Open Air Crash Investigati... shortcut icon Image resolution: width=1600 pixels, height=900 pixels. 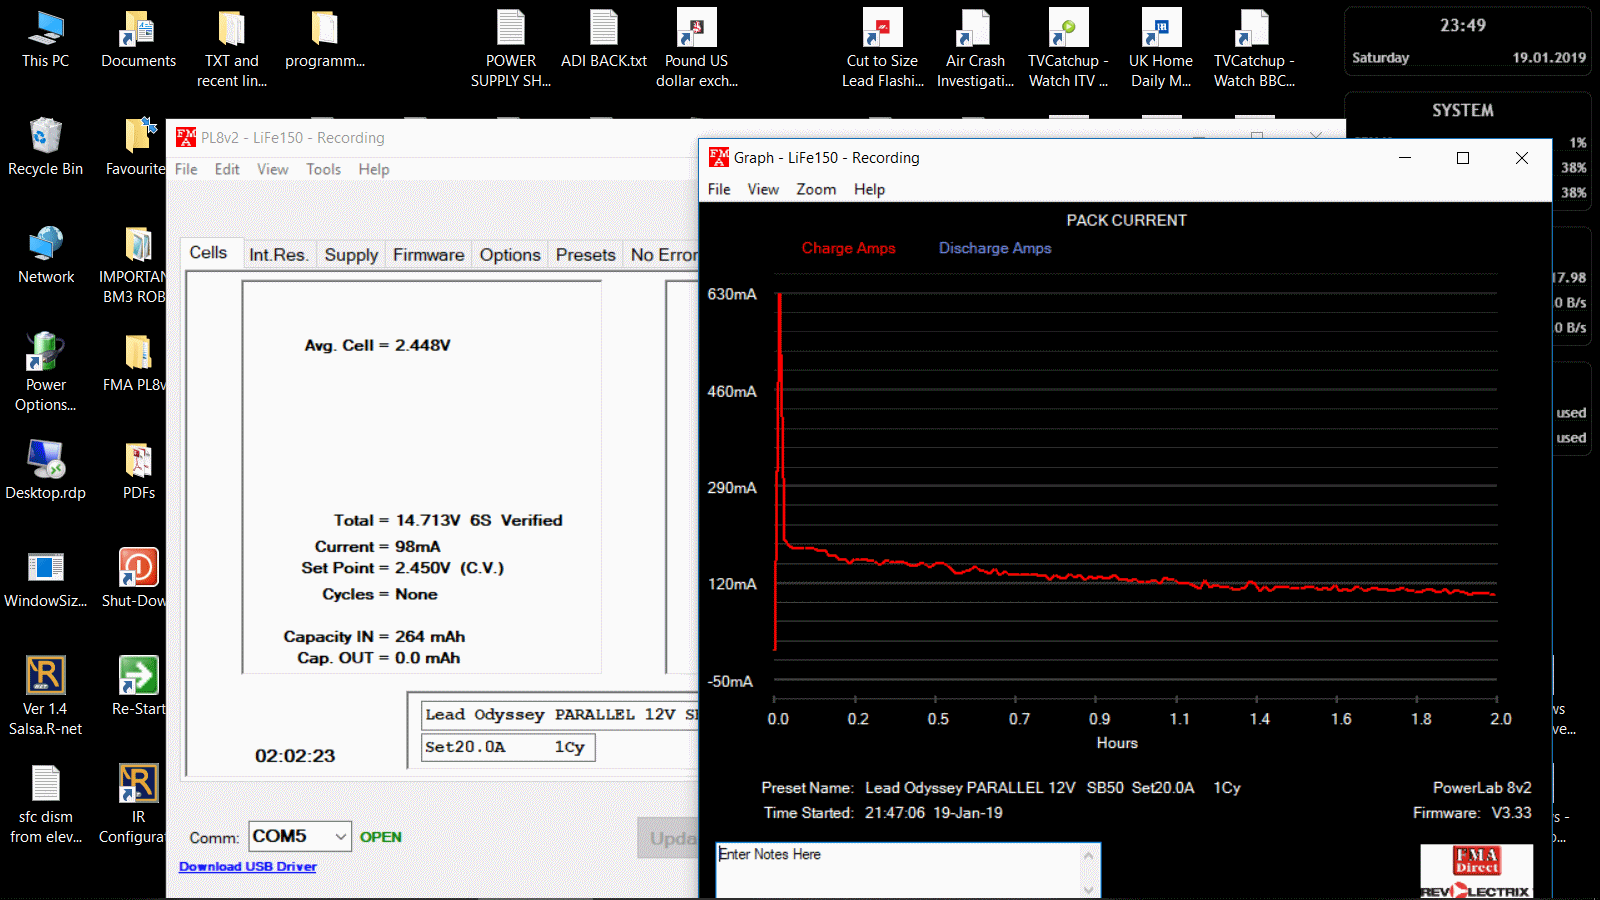[x=974, y=30]
